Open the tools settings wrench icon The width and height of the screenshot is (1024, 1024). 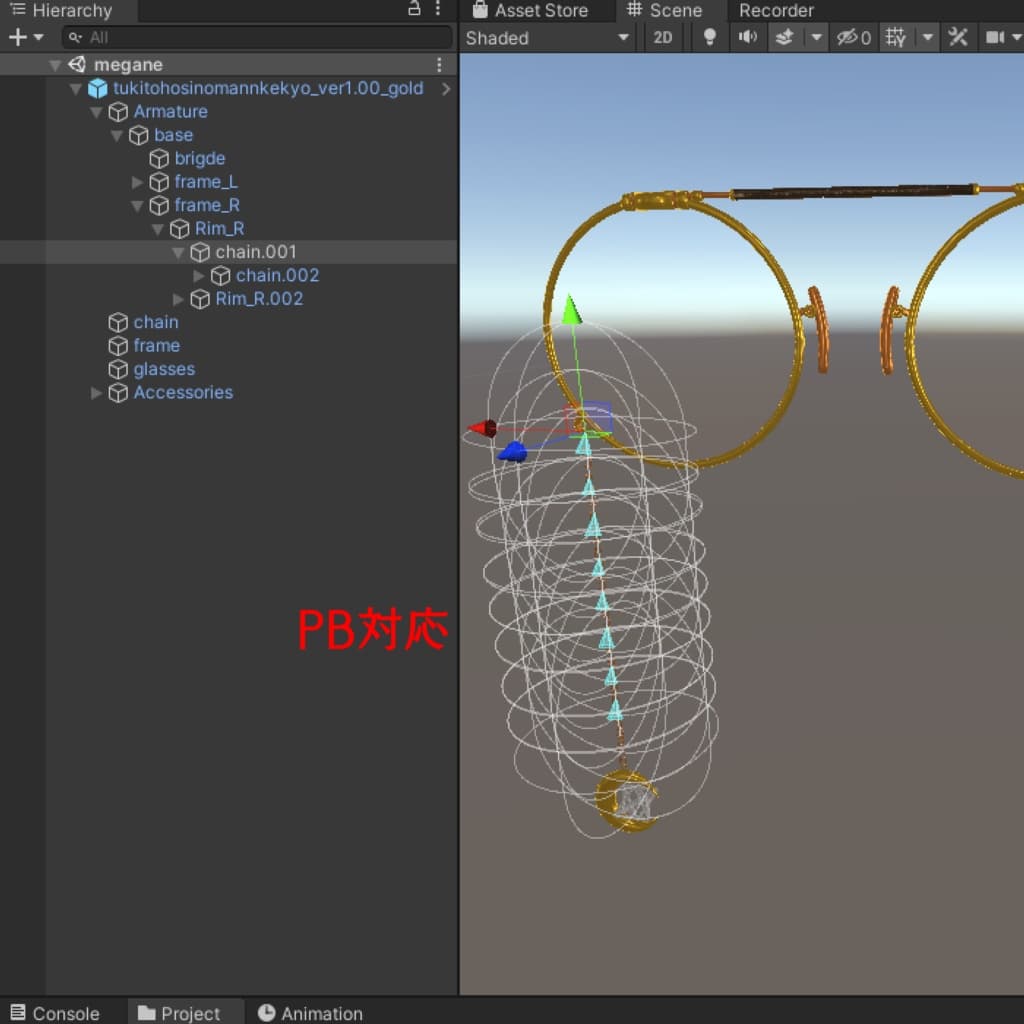click(958, 38)
